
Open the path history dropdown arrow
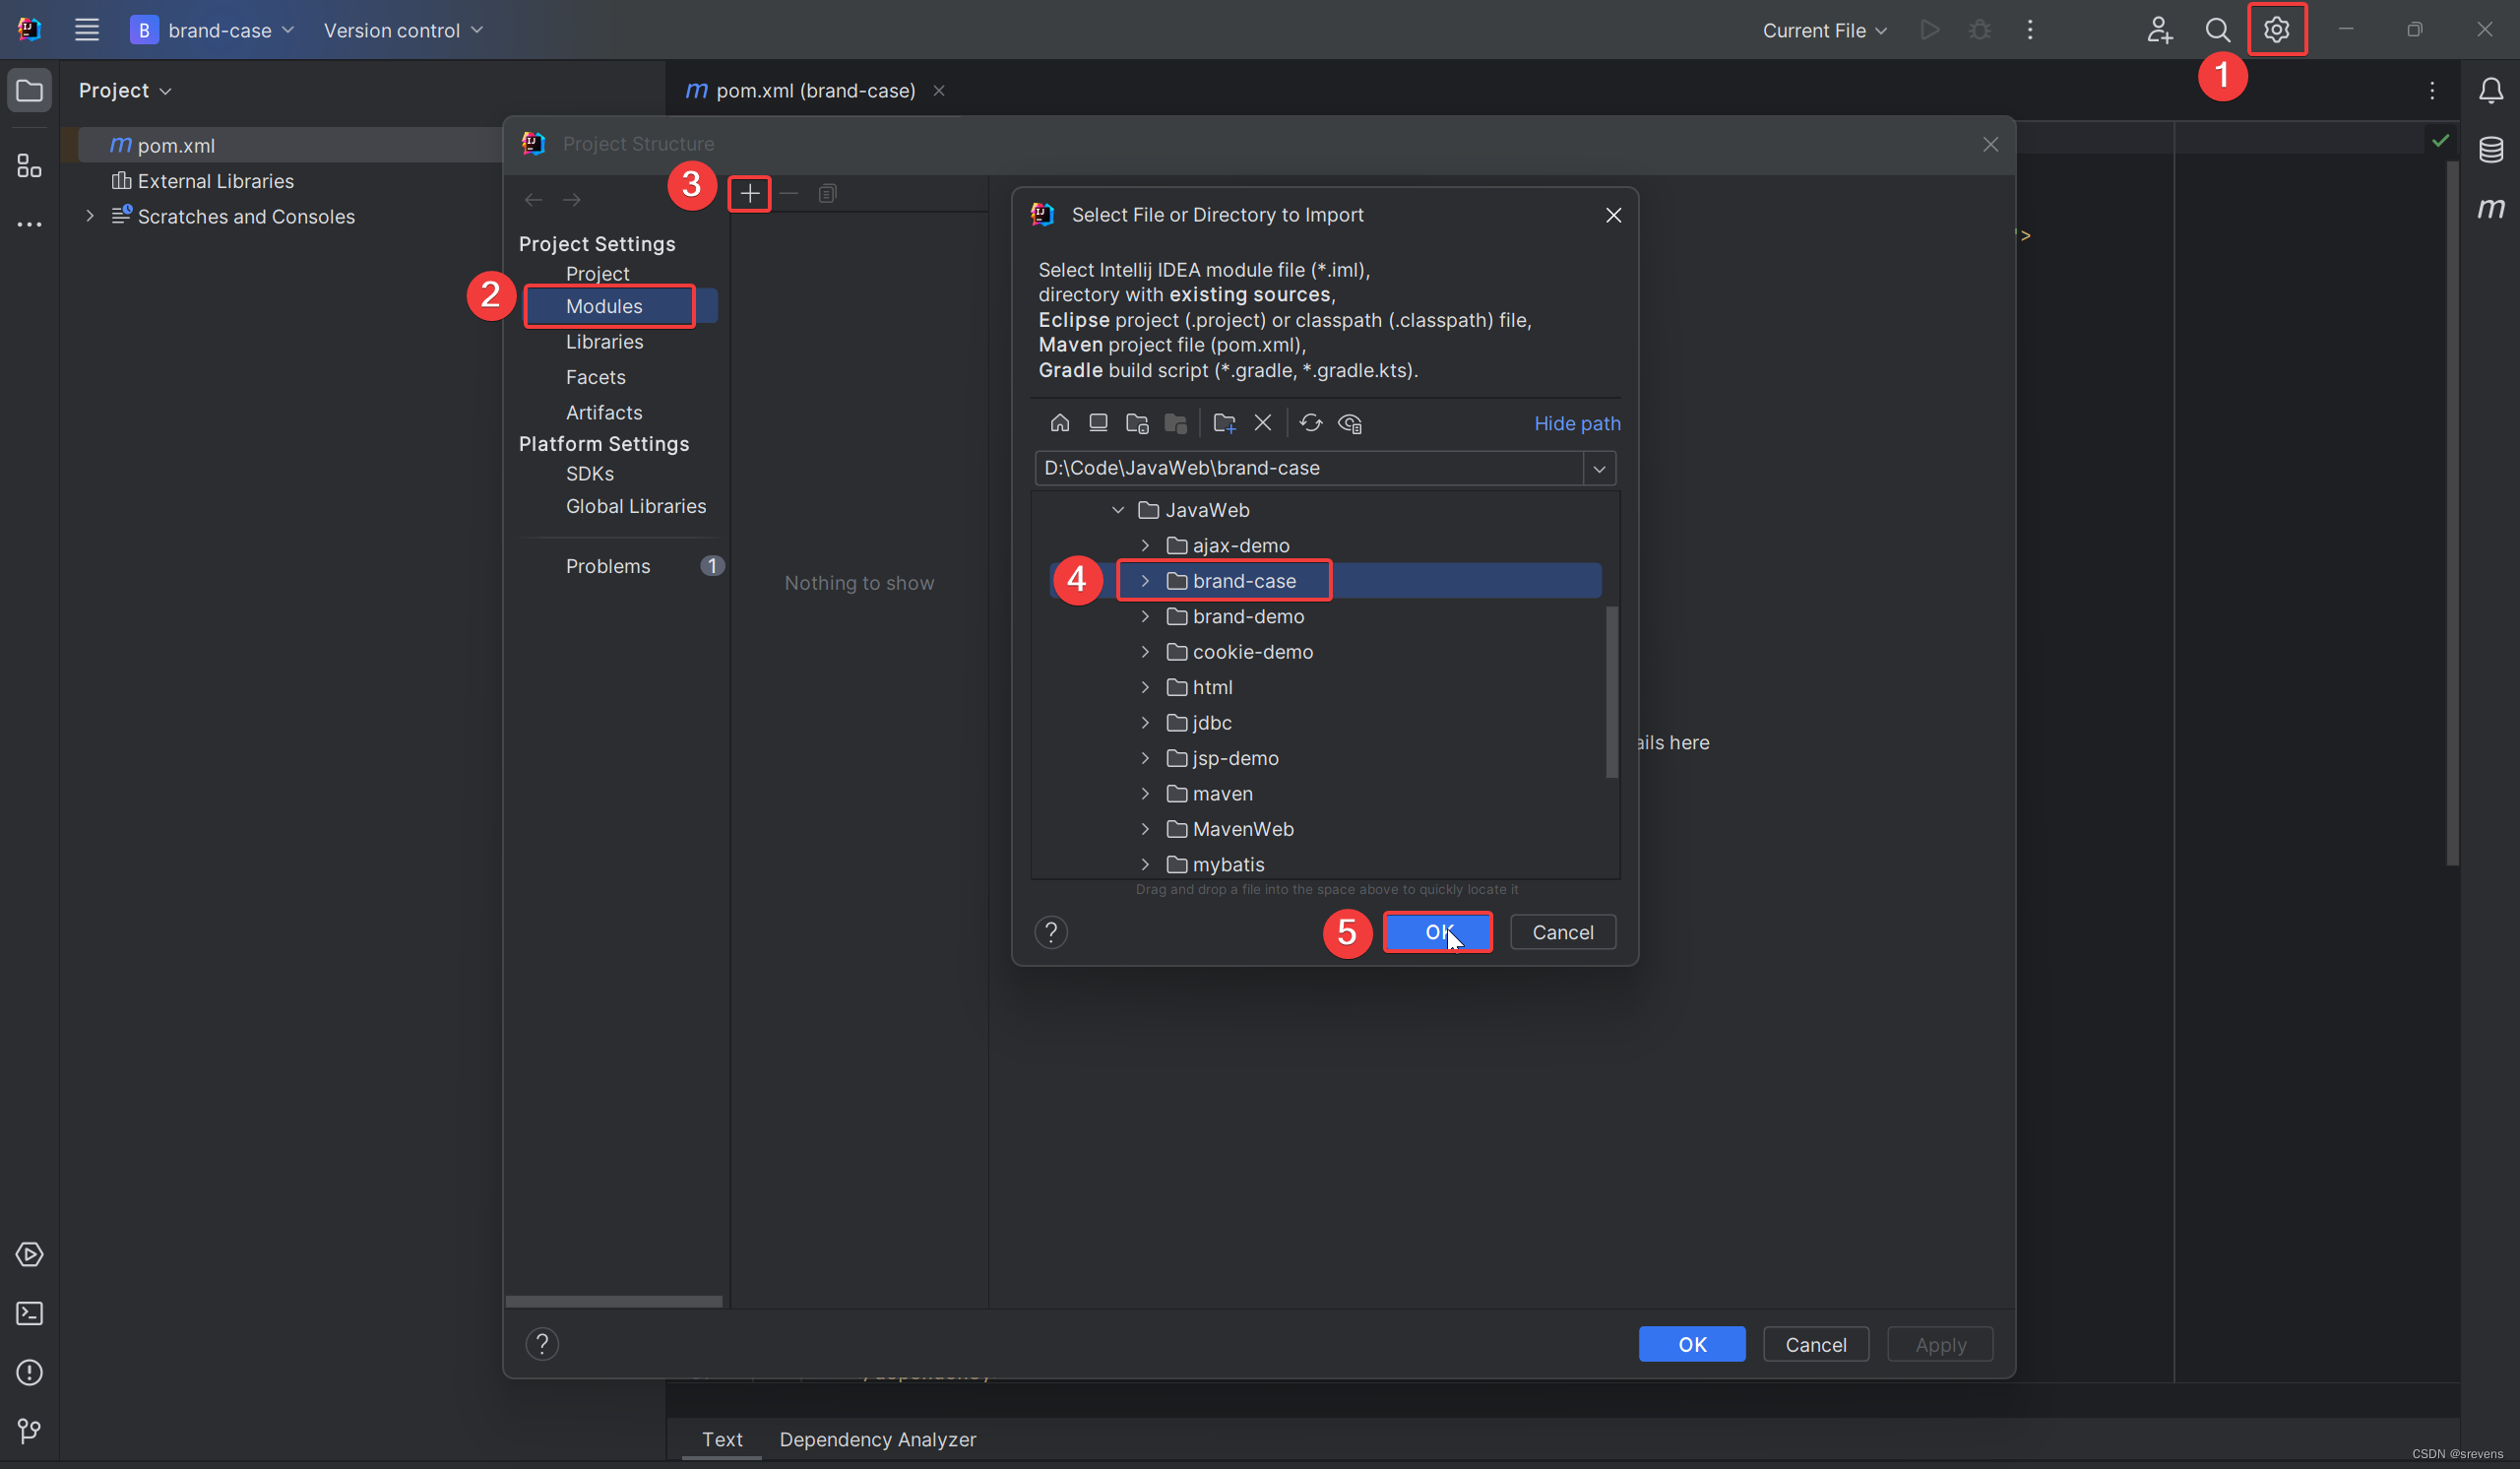[x=1599, y=469]
